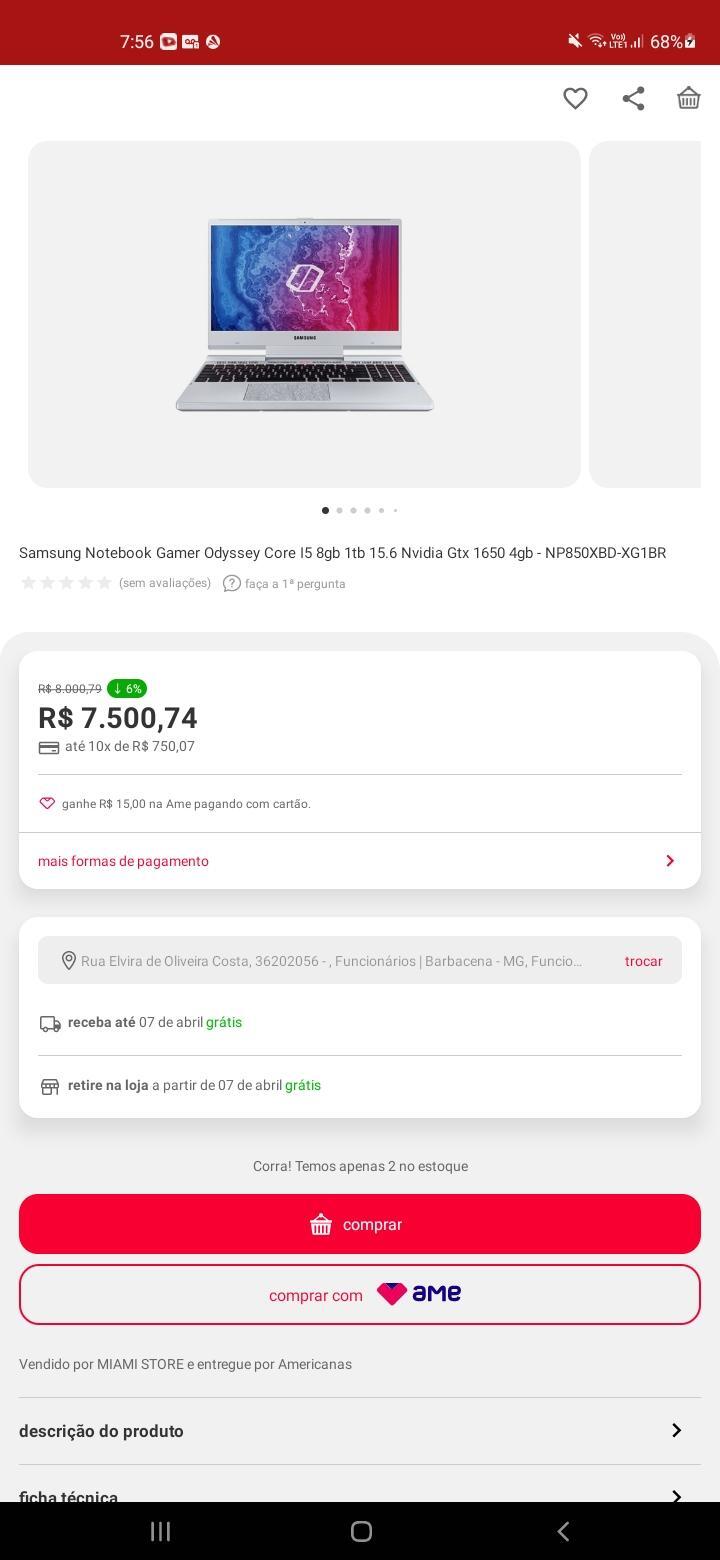Tap the location pin icon in address bar
This screenshot has width=720, height=1560.
click(x=69, y=960)
